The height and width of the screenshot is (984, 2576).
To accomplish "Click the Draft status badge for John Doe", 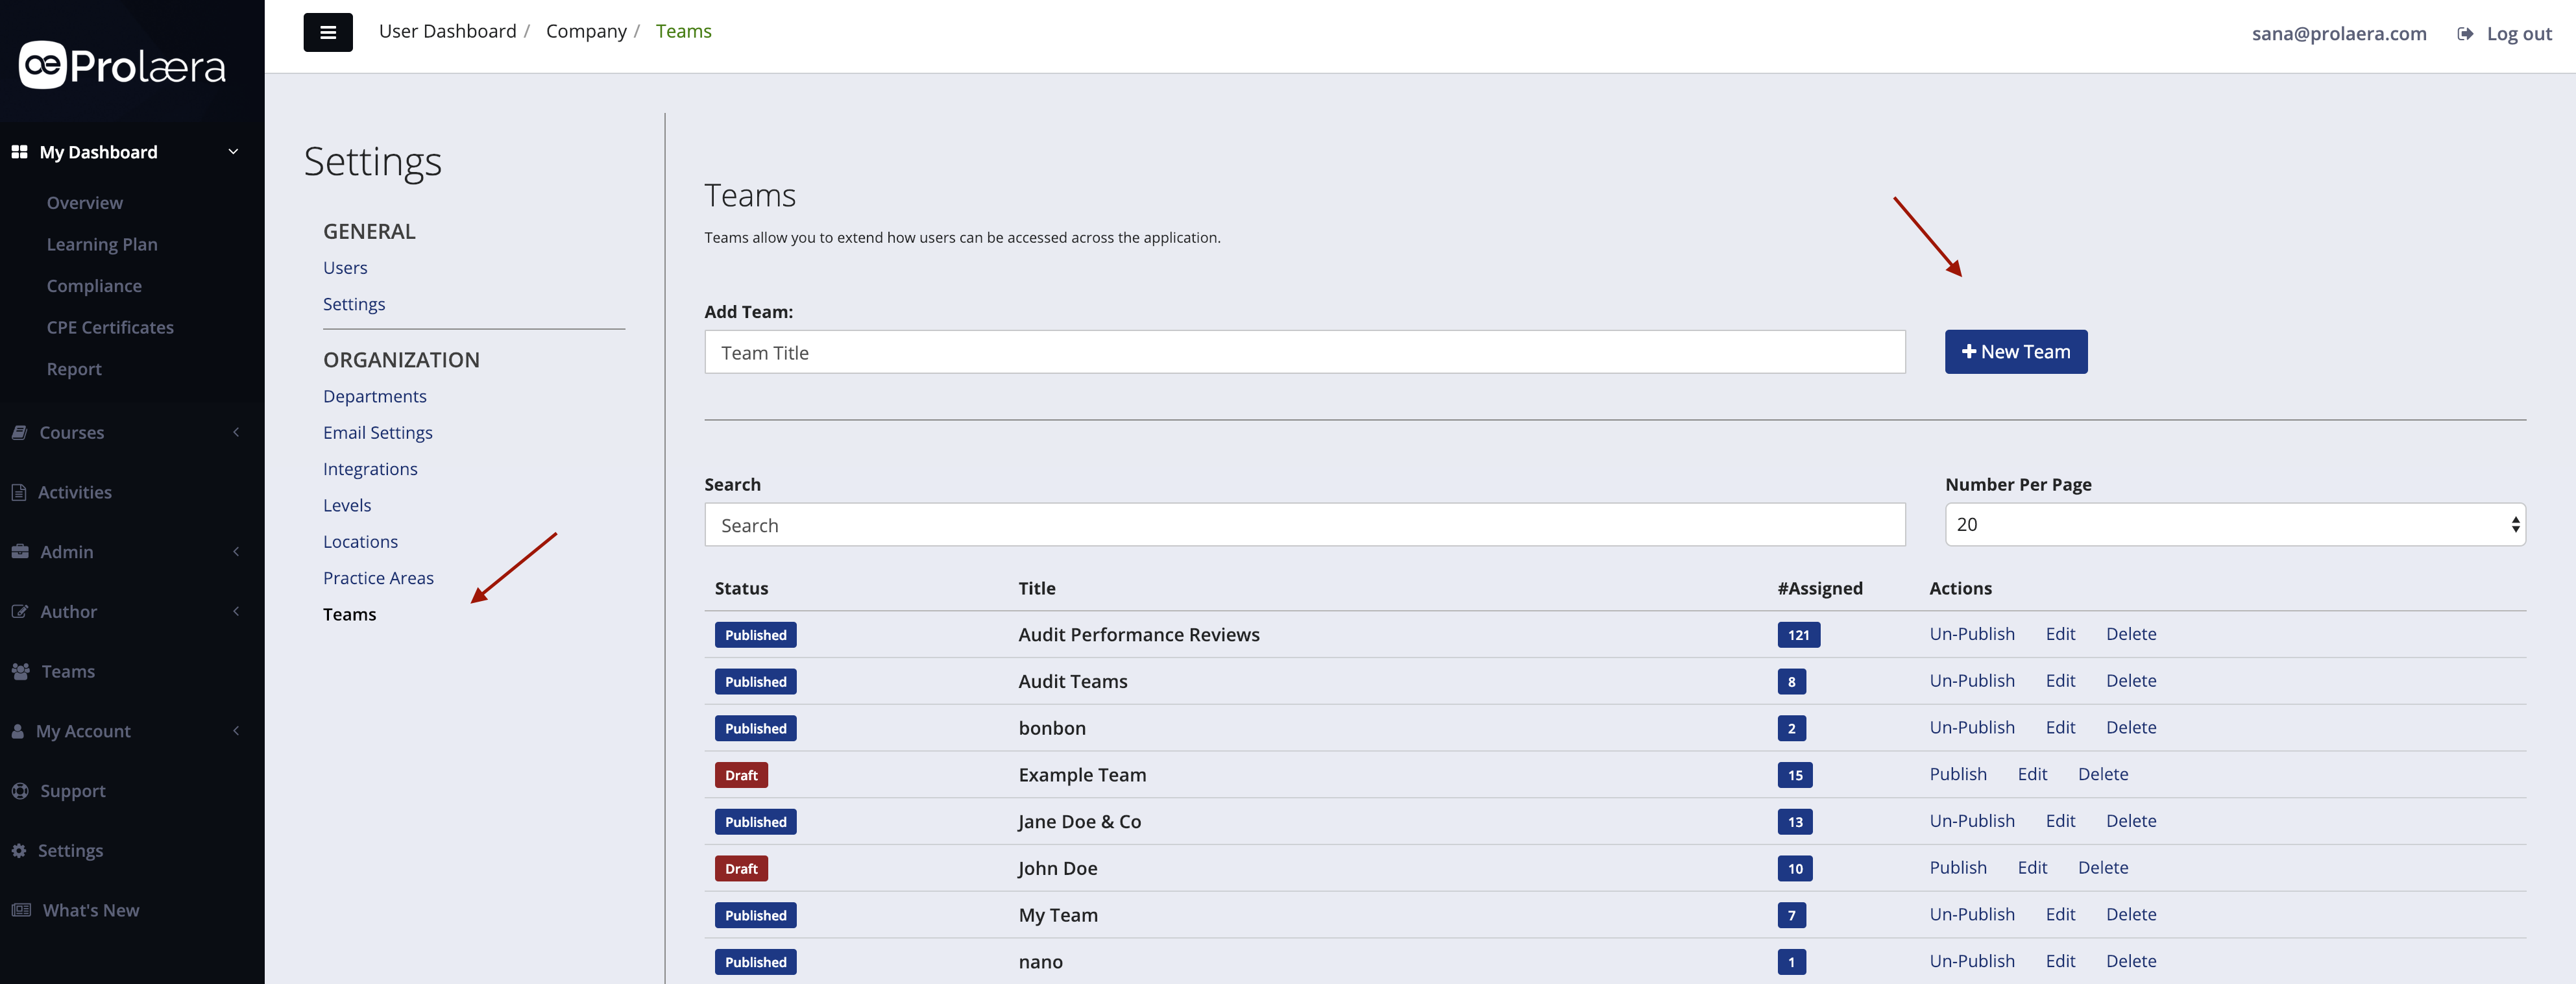I will click(x=741, y=869).
